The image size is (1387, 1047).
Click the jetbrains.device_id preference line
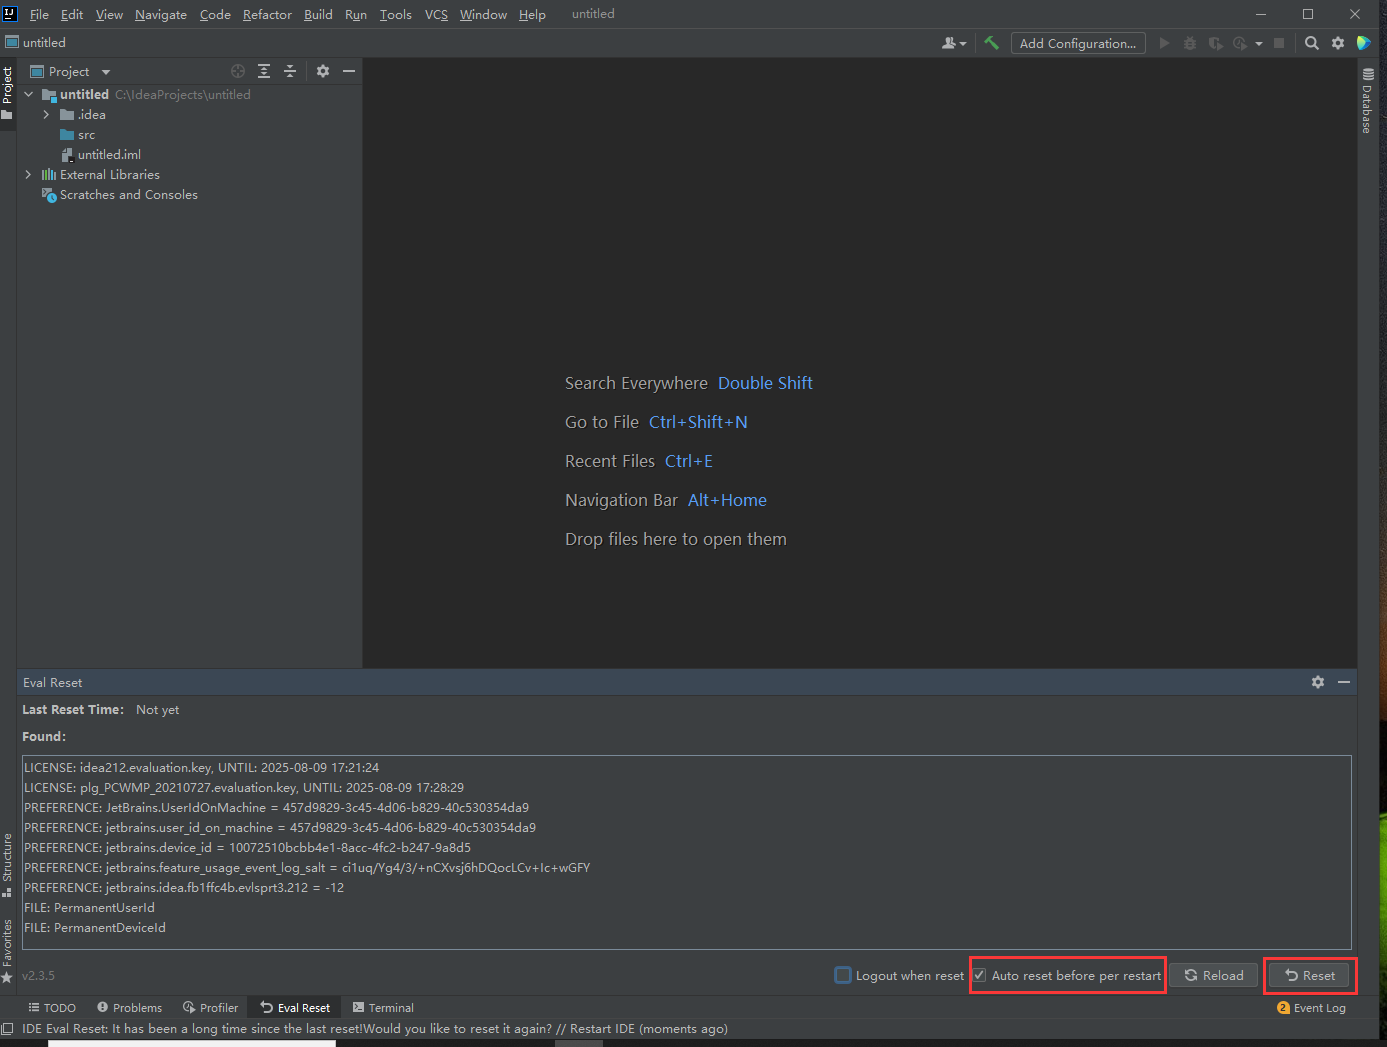click(x=247, y=848)
